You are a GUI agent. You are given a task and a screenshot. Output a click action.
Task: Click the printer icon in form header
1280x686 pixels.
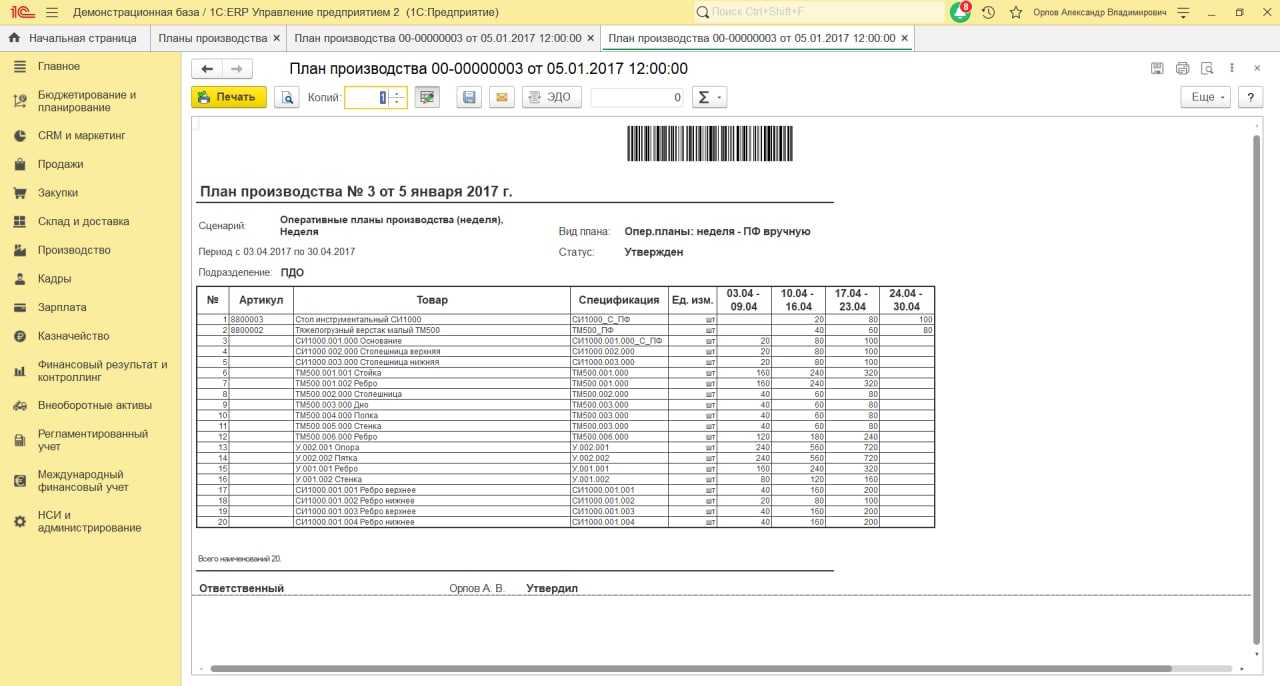[1182, 69]
